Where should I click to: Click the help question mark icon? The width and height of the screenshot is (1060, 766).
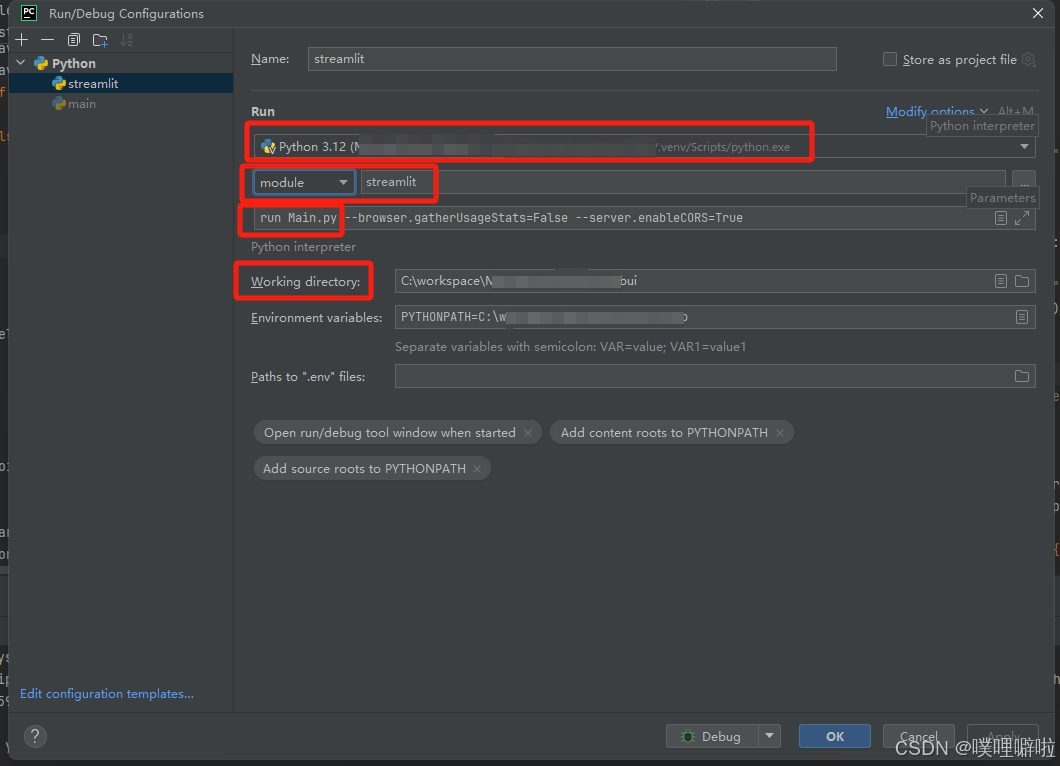(35, 736)
